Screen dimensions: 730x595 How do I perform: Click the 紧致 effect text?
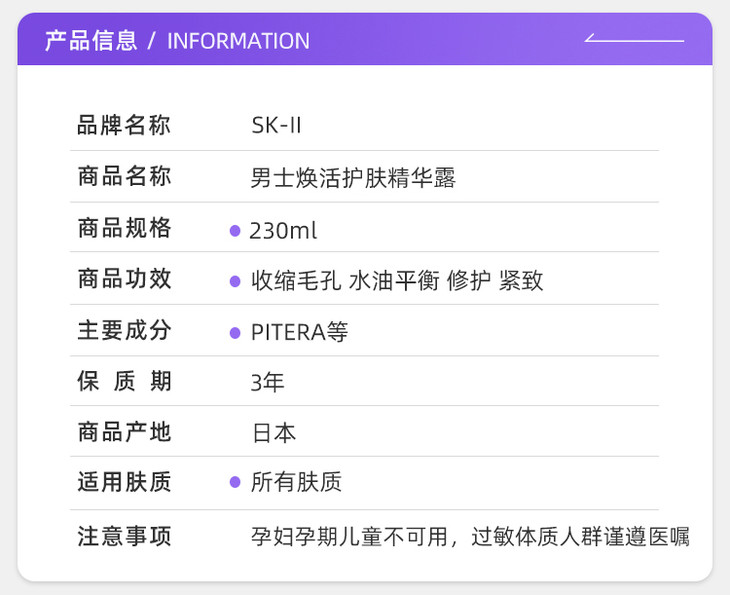click(520, 281)
